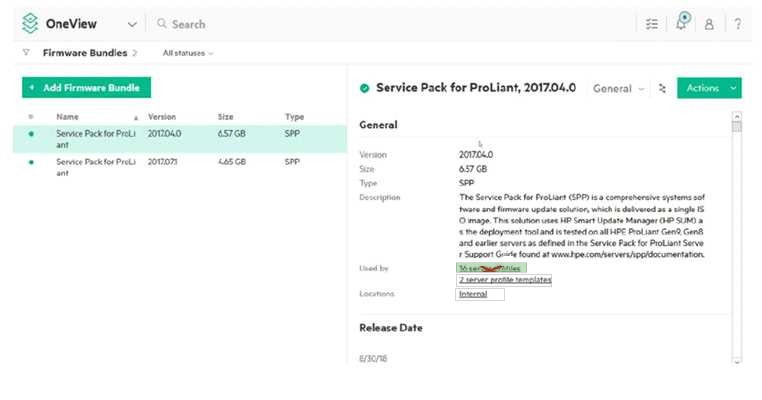Click status dot of 2017.04.0 bundle
This screenshot has height=400, width=762.
[x=31, y=134]
